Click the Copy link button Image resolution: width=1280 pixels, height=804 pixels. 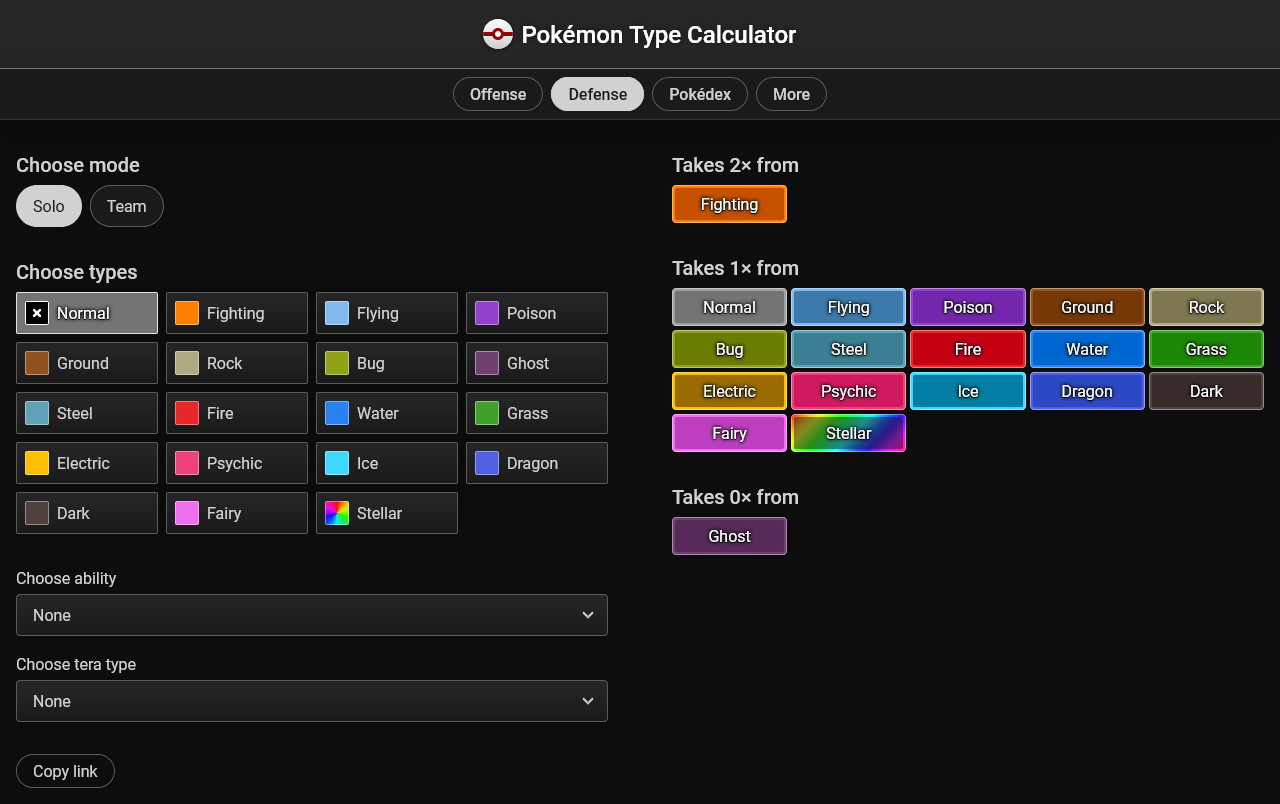pos(65,771)
